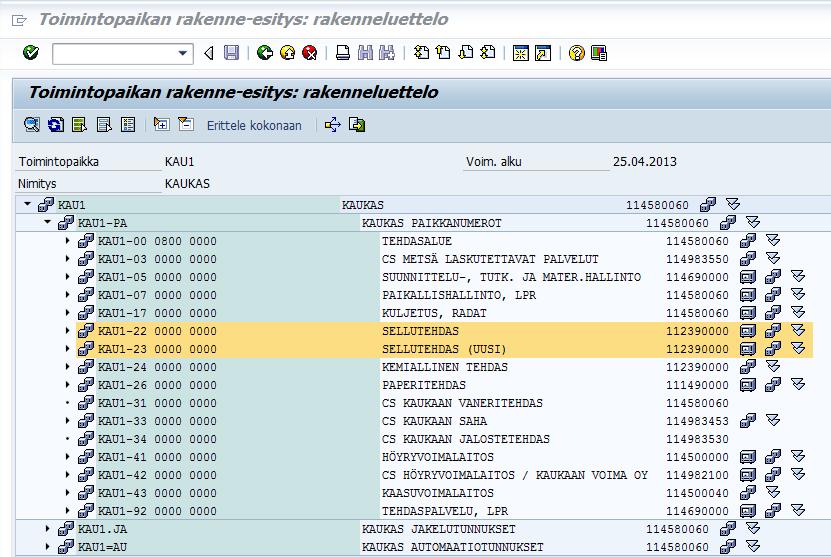831x557 pixels.
Task: Click cost center value 111490000
Action: point(697,385)
